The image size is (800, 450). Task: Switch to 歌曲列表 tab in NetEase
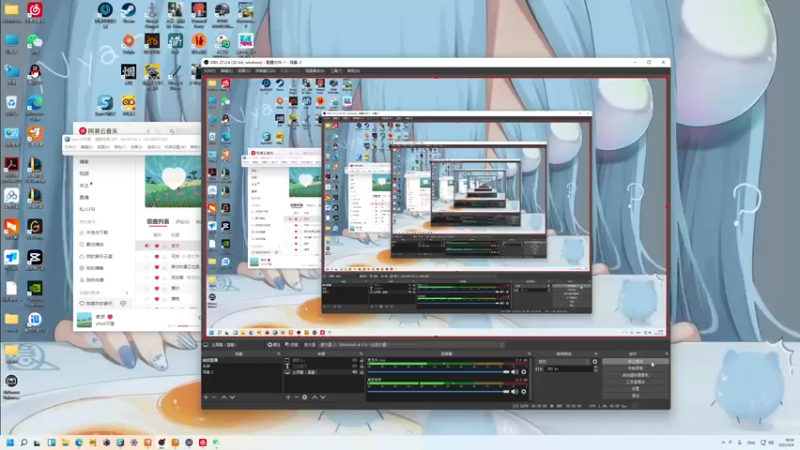[158, 221]
